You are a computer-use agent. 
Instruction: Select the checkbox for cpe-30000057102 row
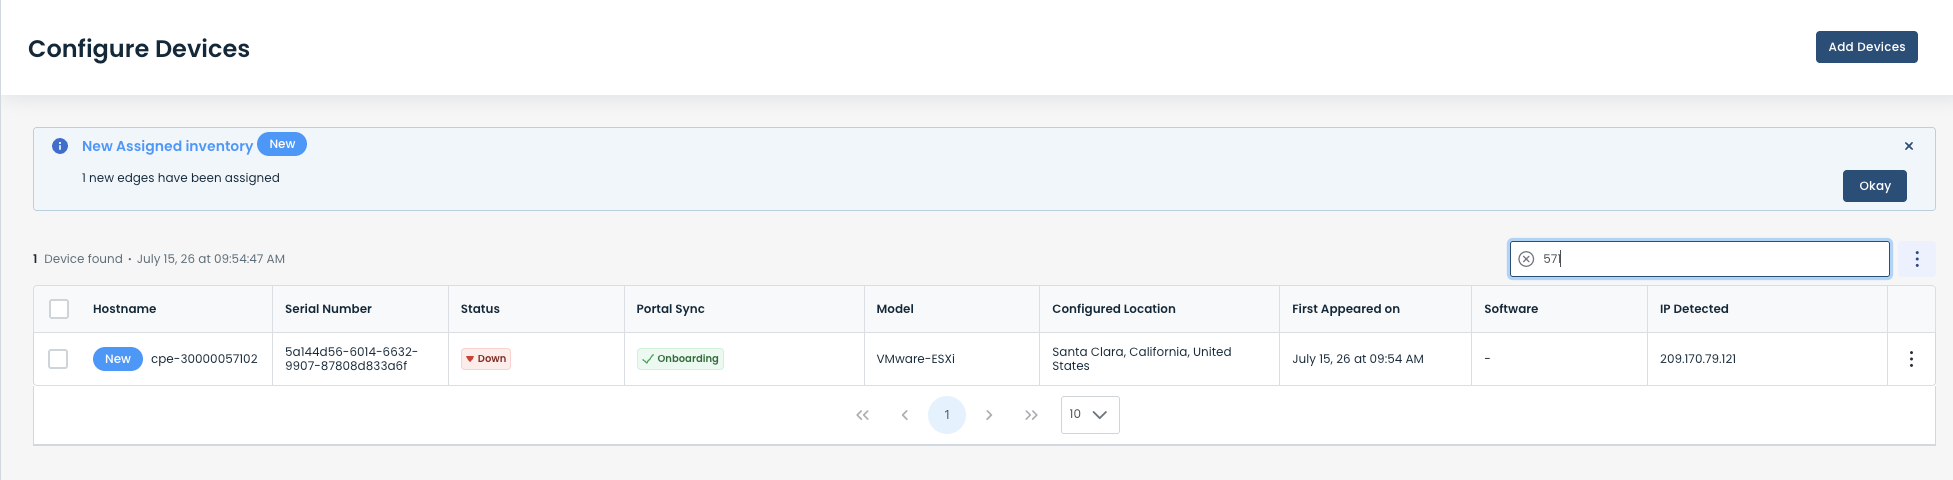(58, 359)
